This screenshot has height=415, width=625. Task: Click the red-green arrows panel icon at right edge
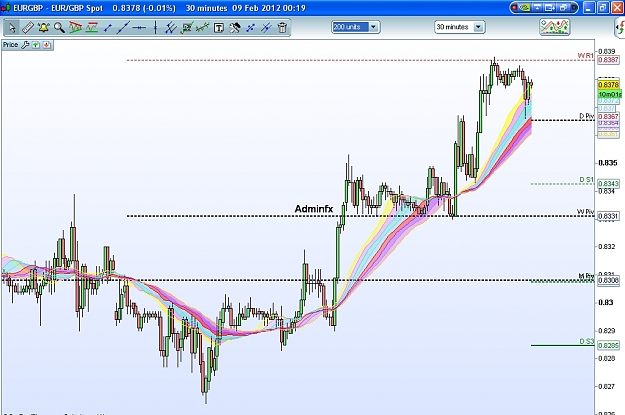pyautogui.click(x=620, y=28)
